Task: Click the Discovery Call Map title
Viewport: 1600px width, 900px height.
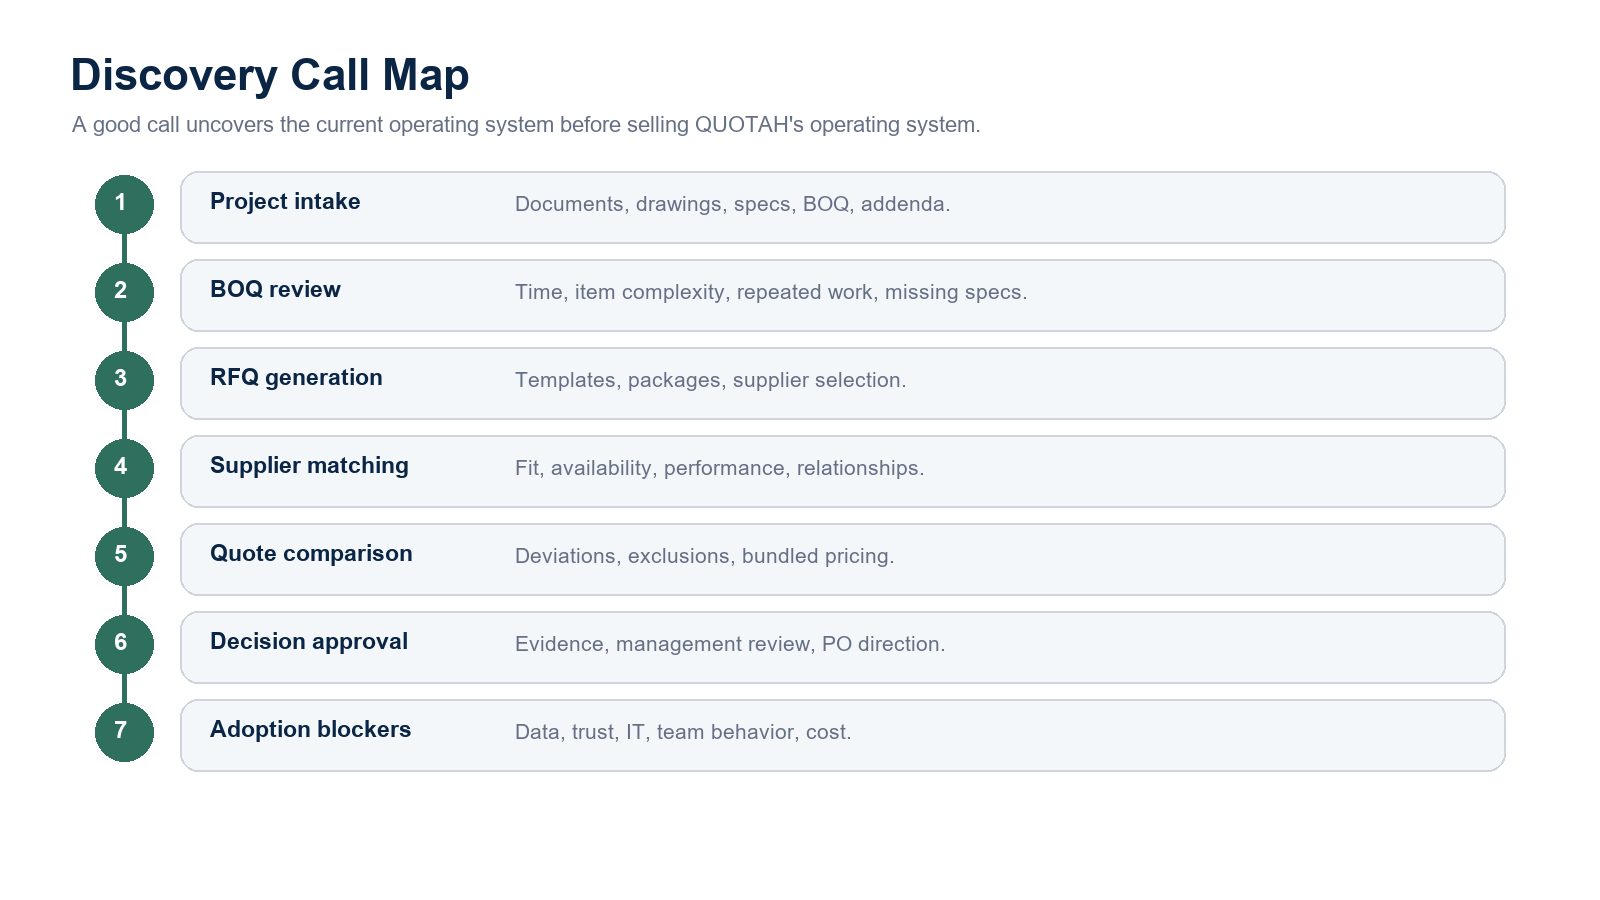Action: pos(270,75)
